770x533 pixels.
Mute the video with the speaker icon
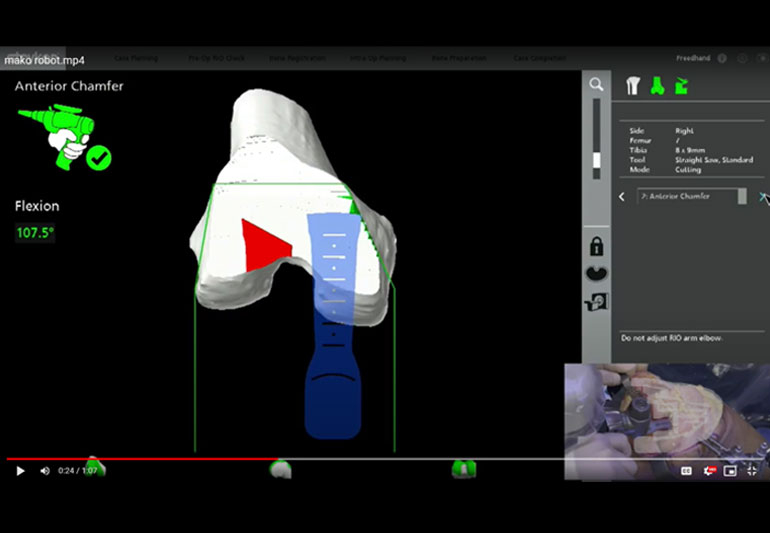(45, 471)
